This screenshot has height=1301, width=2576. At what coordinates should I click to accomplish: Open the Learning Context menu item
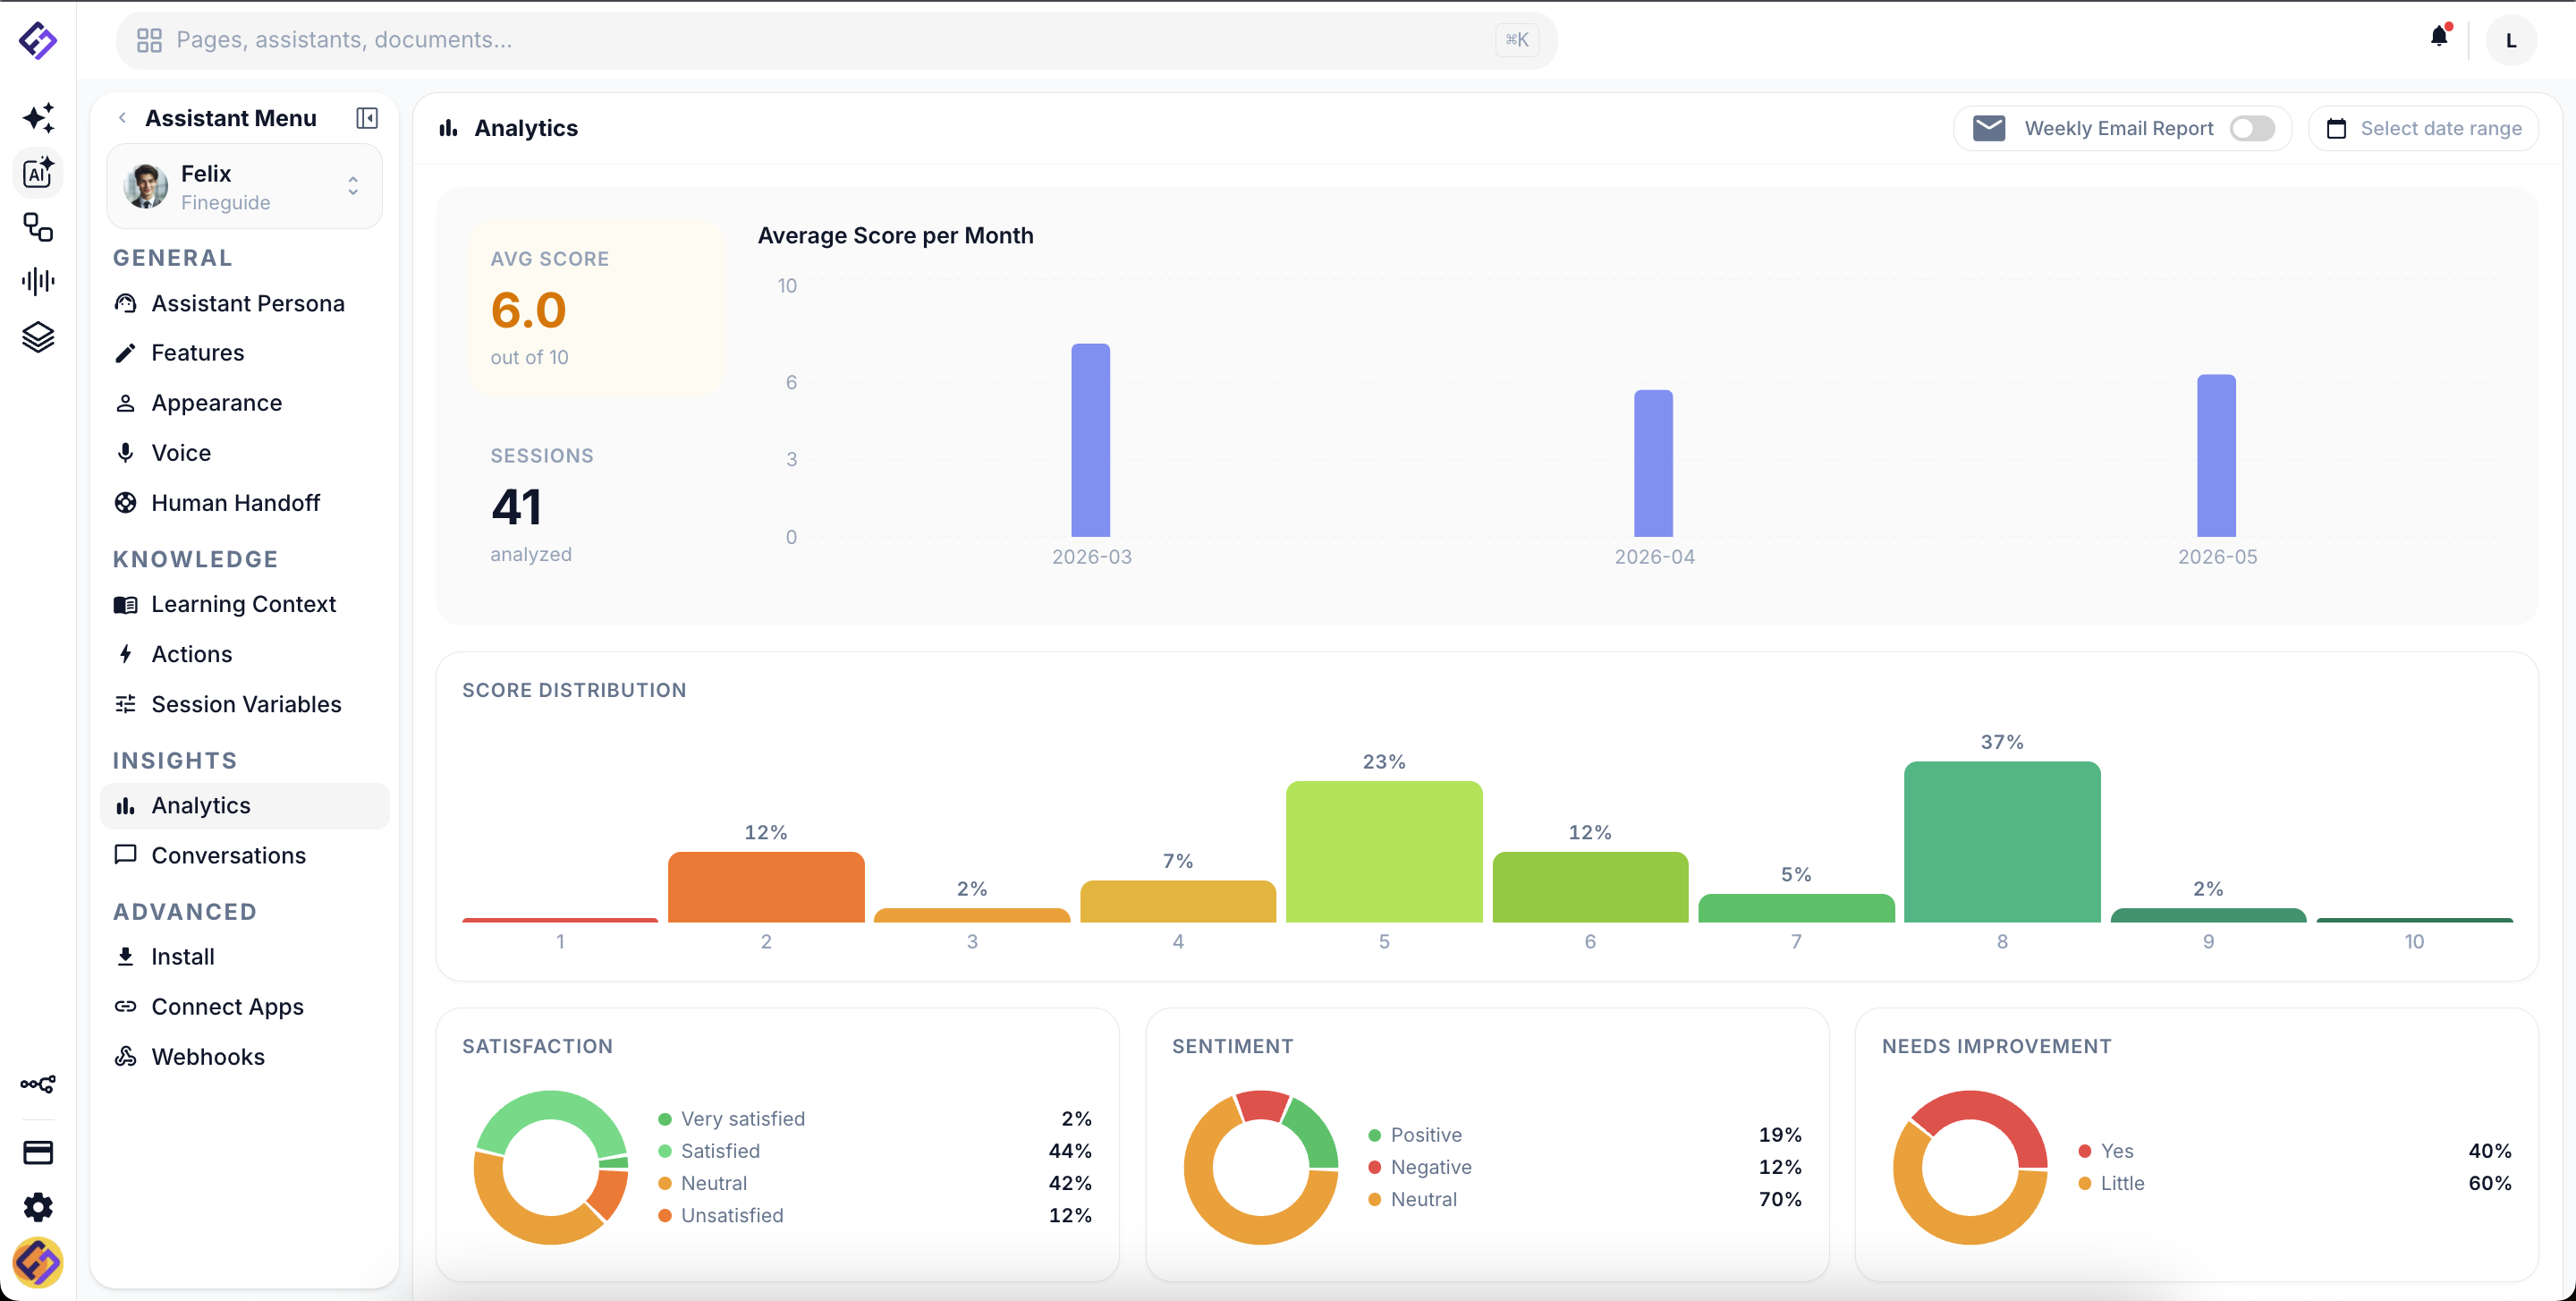[x=244, y=604]
